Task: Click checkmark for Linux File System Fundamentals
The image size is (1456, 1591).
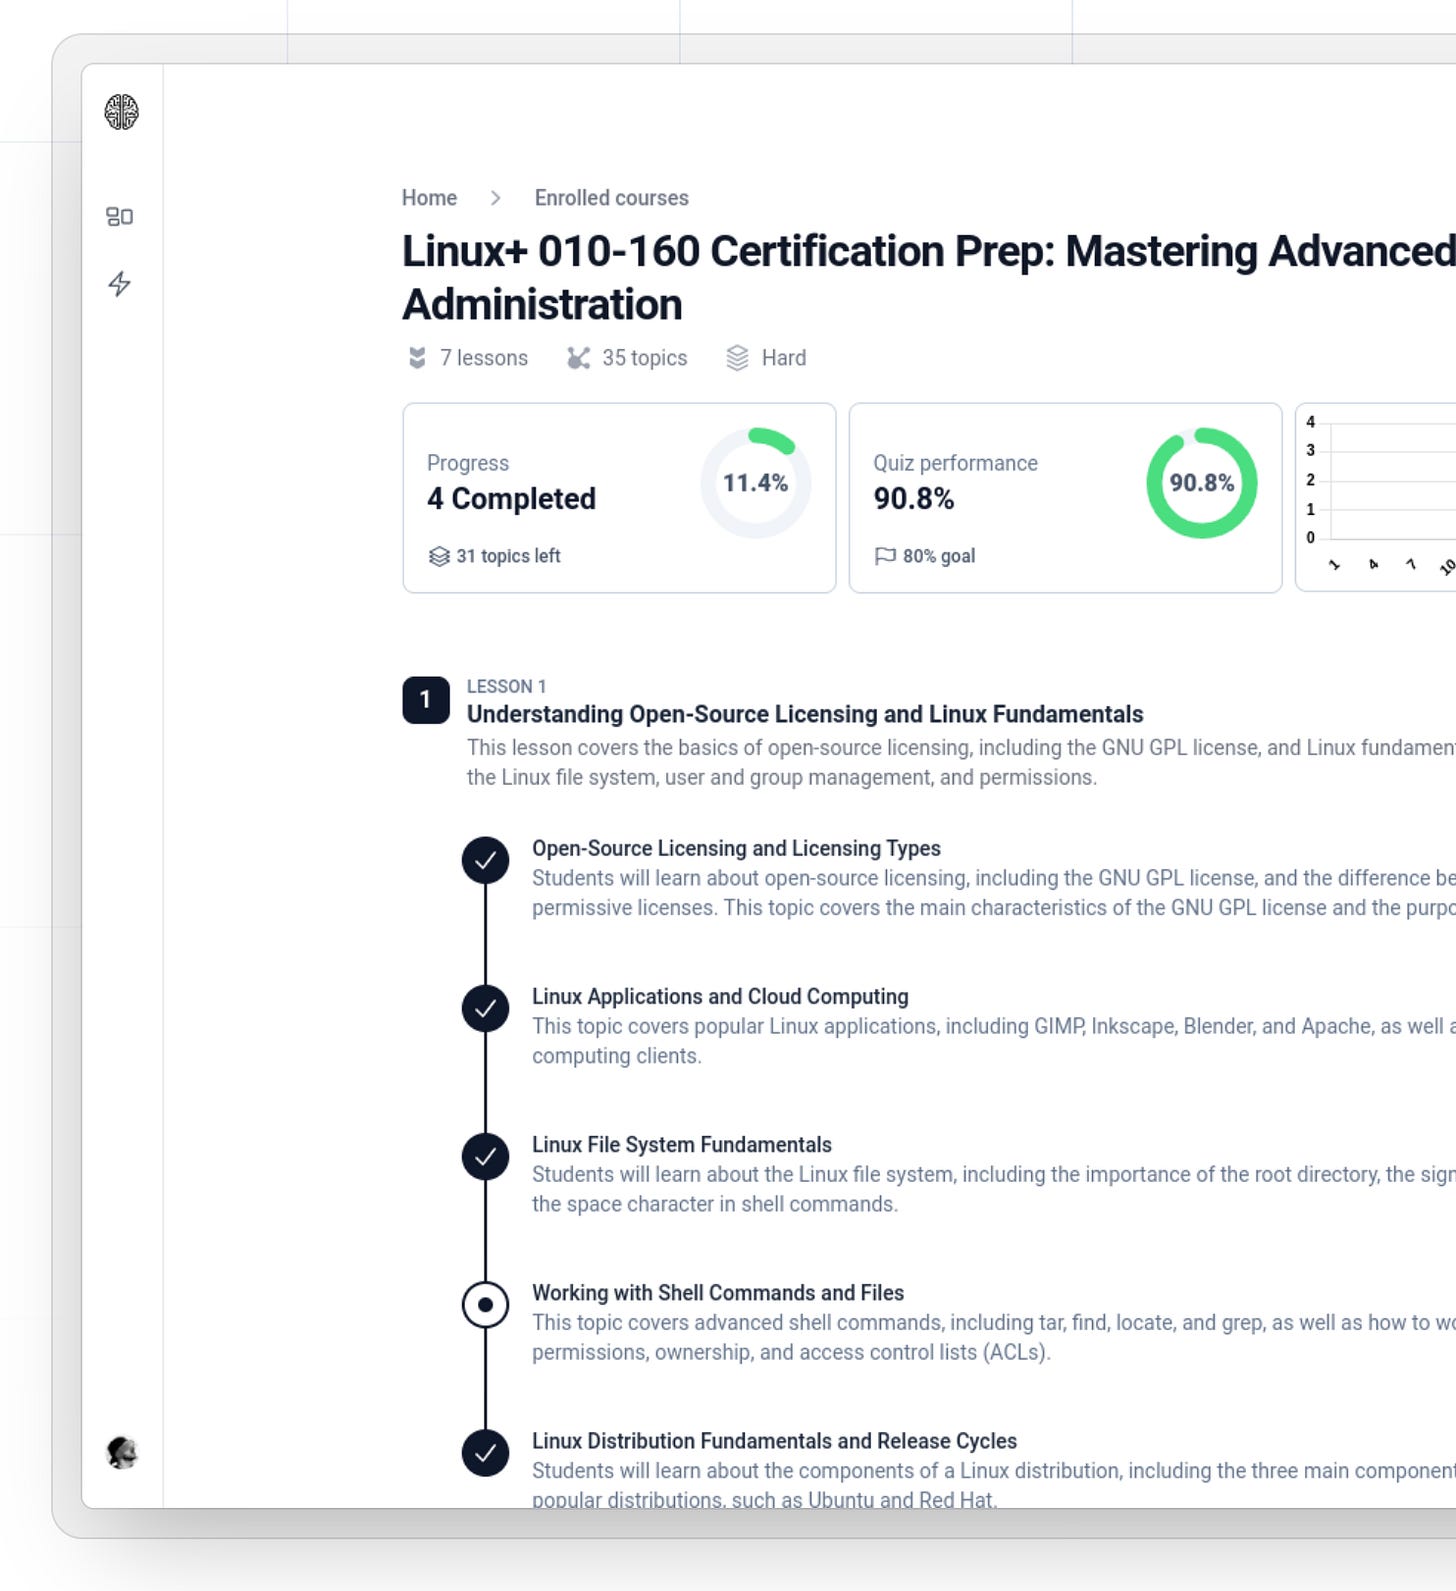Action: 485,1156
